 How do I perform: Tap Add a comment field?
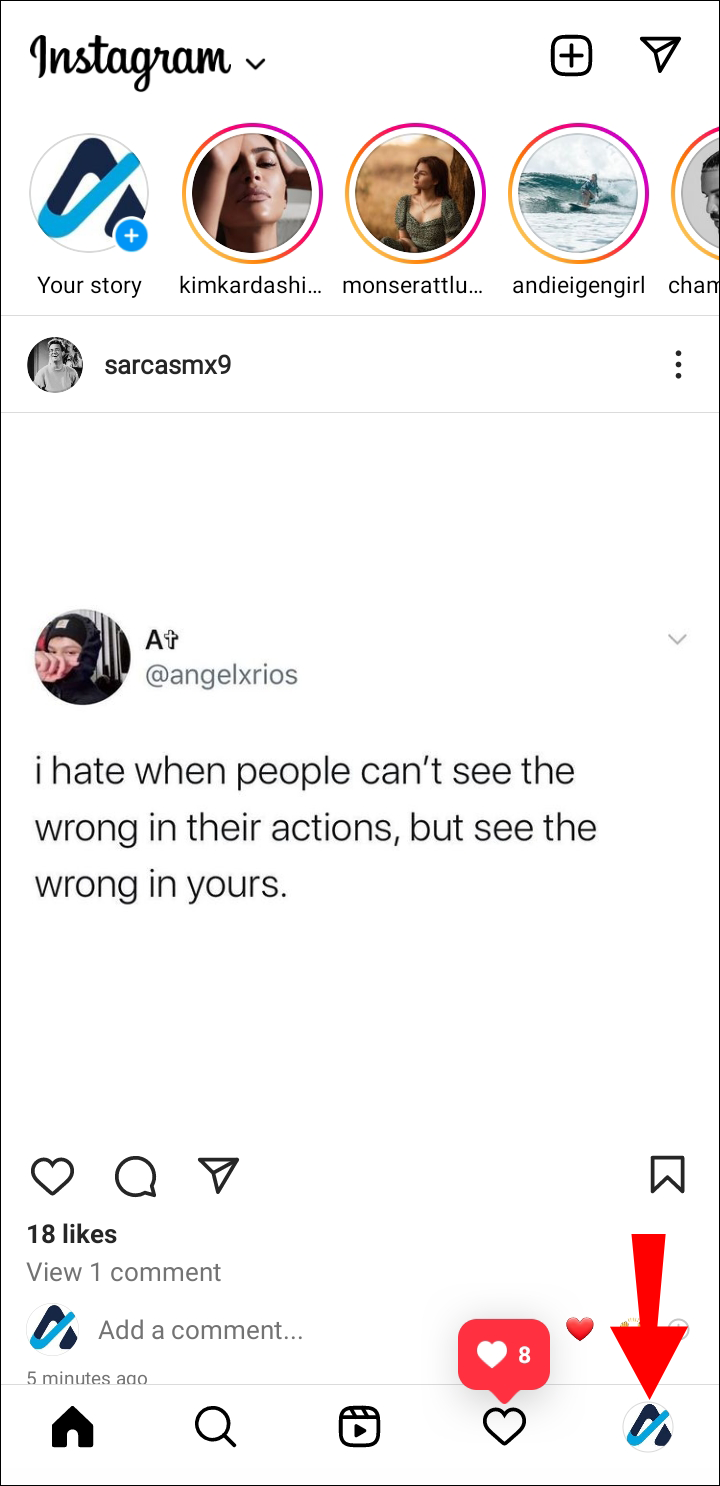pos(200,1330)
